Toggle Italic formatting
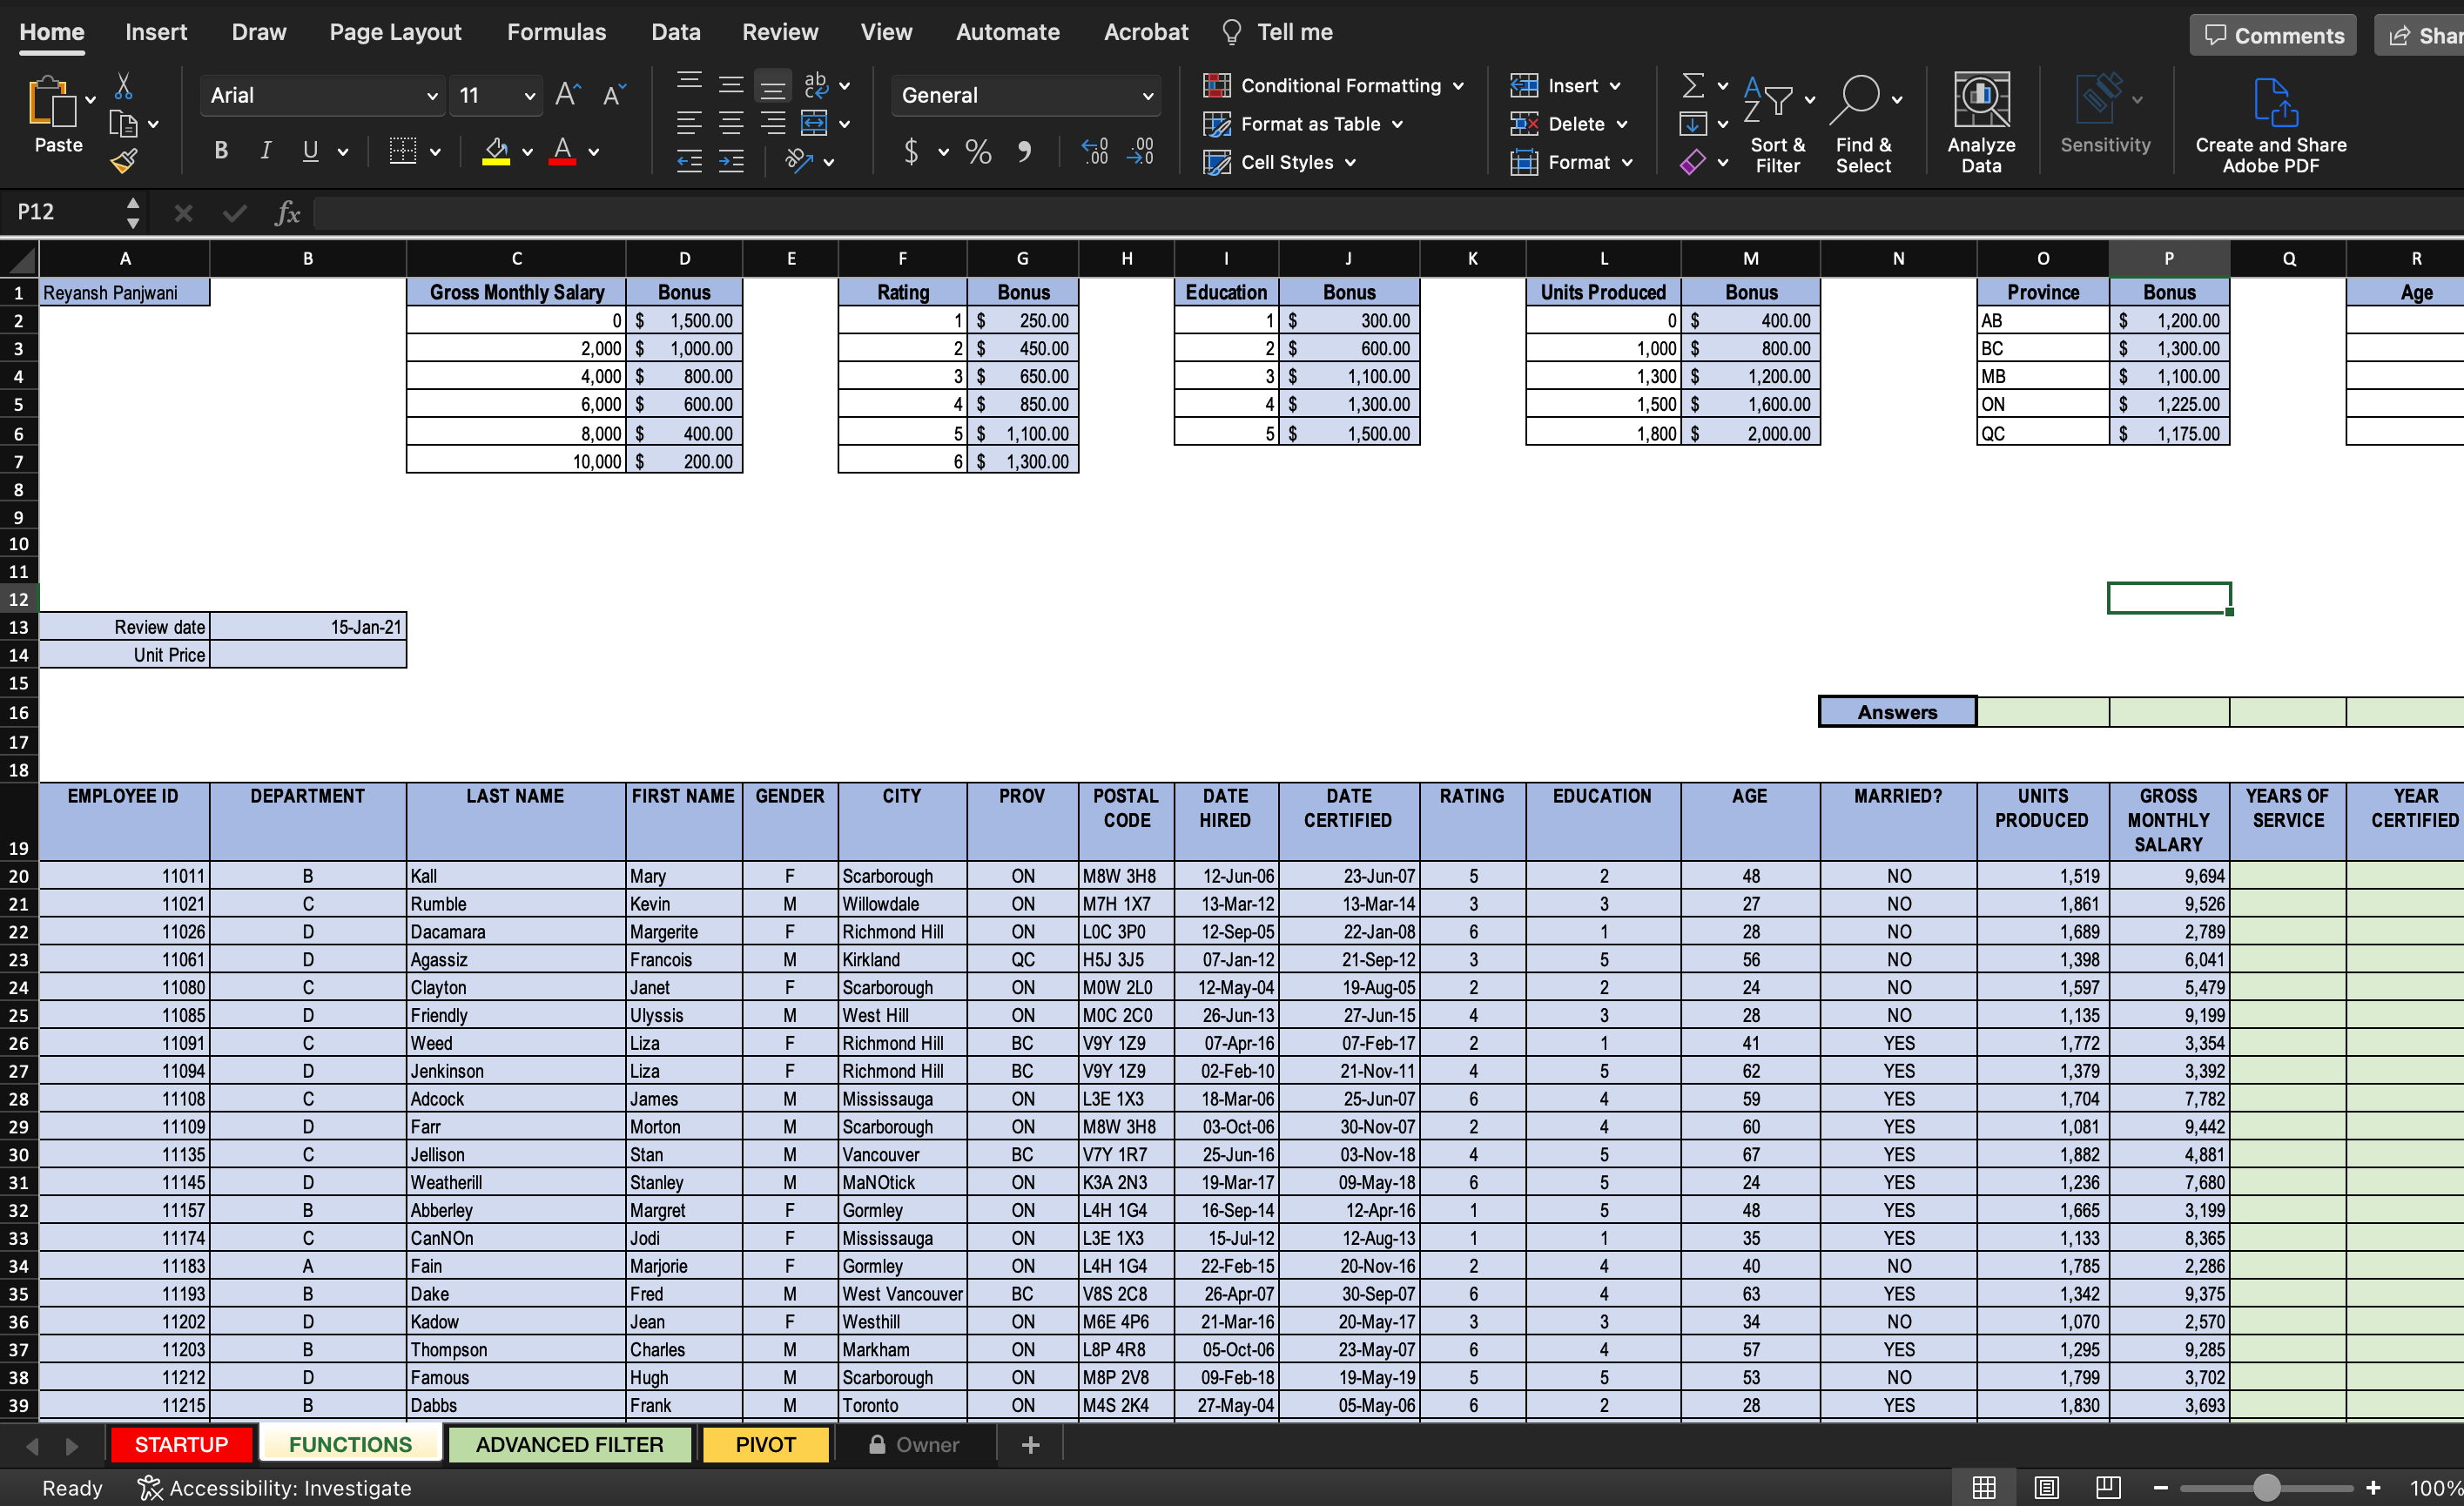Image resolution: width=2464 pixels, height=1506 pixels. pyautogui.click(x=265, y=151)
